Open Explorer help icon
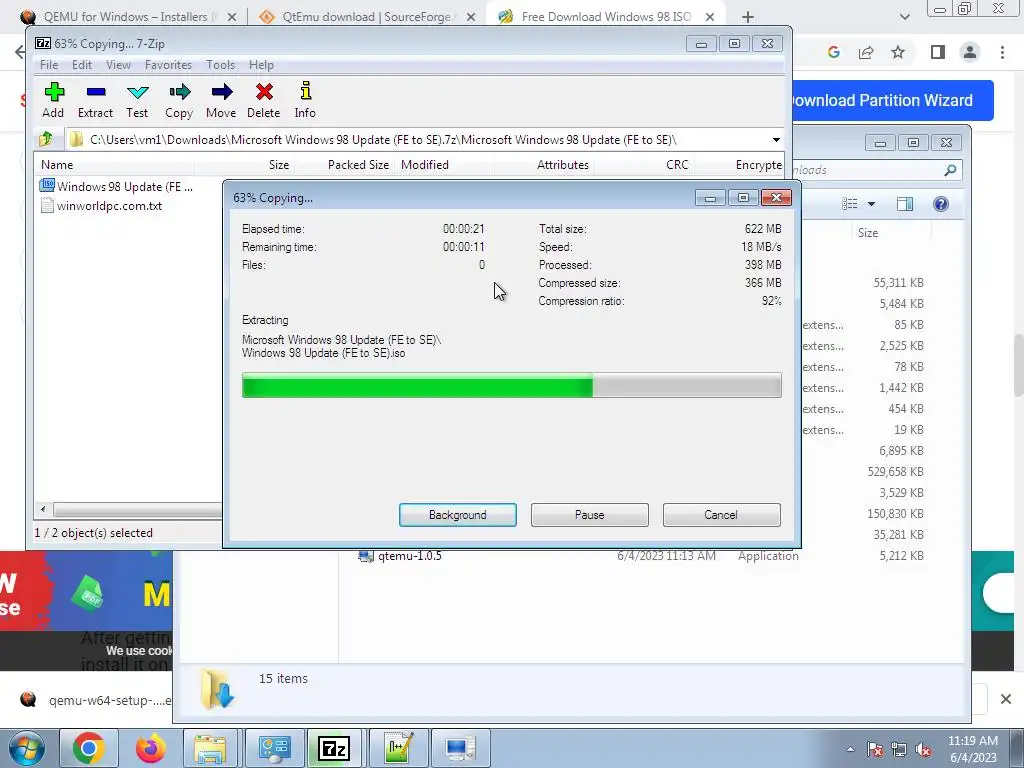This screenshot has width=1024, height=768. (940, 204)
